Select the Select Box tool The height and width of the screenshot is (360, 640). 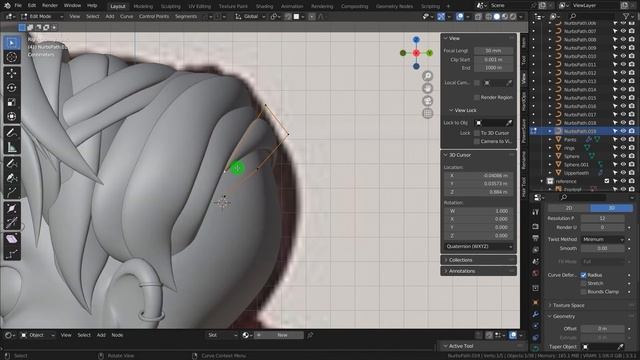coord(12,43)
